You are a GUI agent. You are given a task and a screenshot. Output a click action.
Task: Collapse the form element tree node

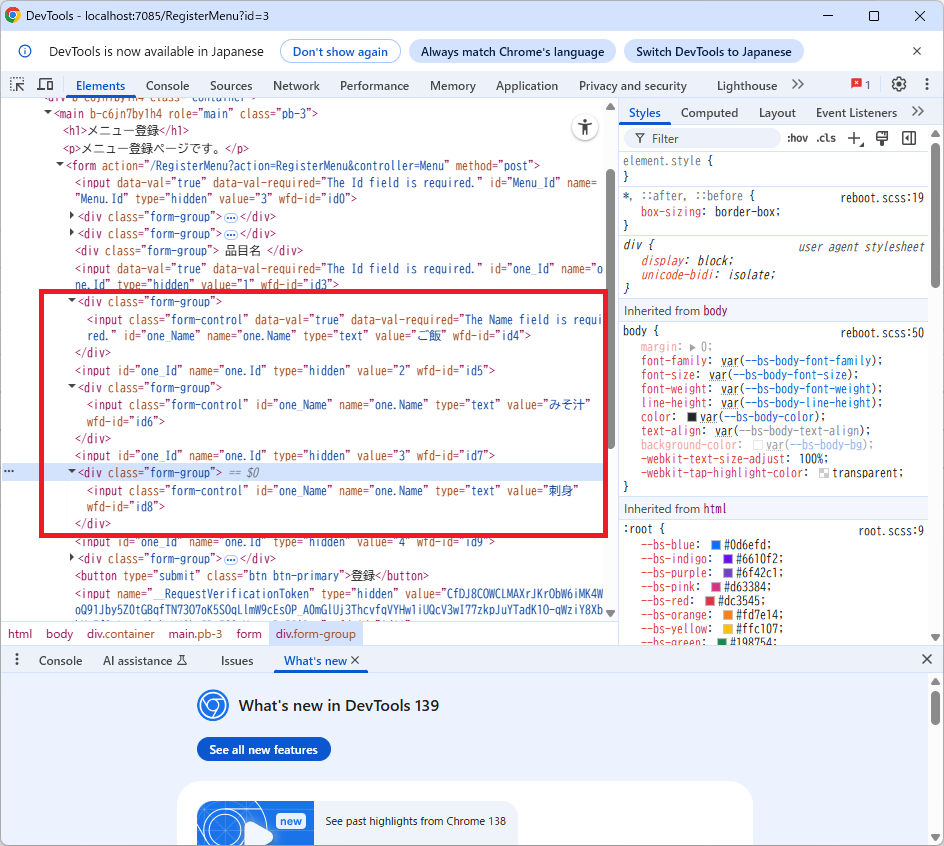(59, 165)
